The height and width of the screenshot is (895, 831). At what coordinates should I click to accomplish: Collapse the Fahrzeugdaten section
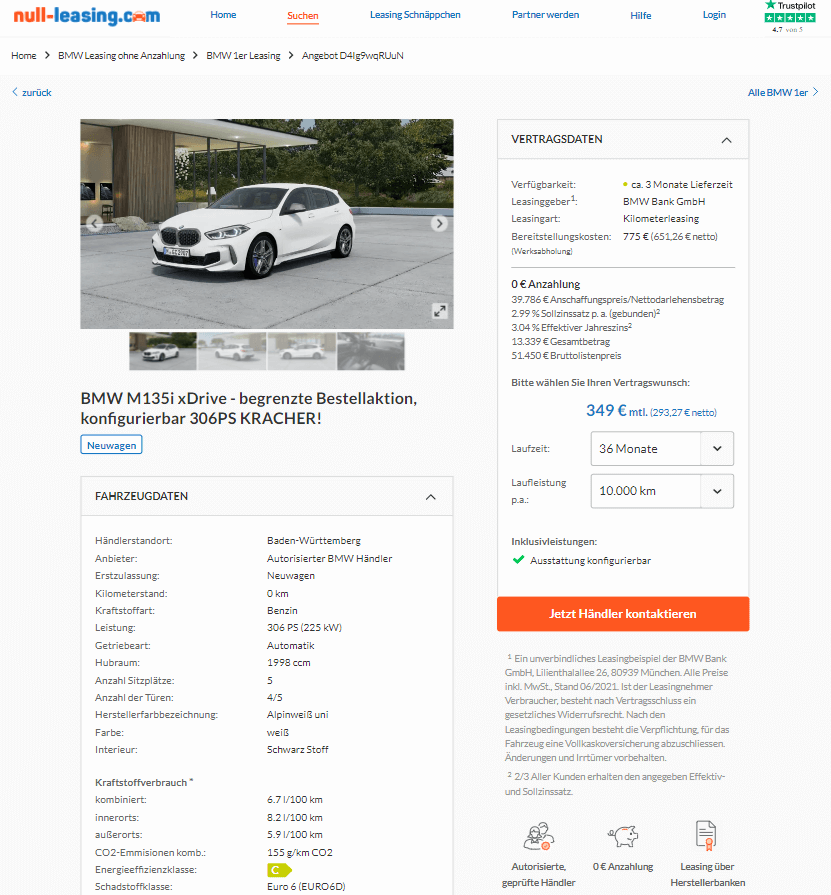click(430, 497)
